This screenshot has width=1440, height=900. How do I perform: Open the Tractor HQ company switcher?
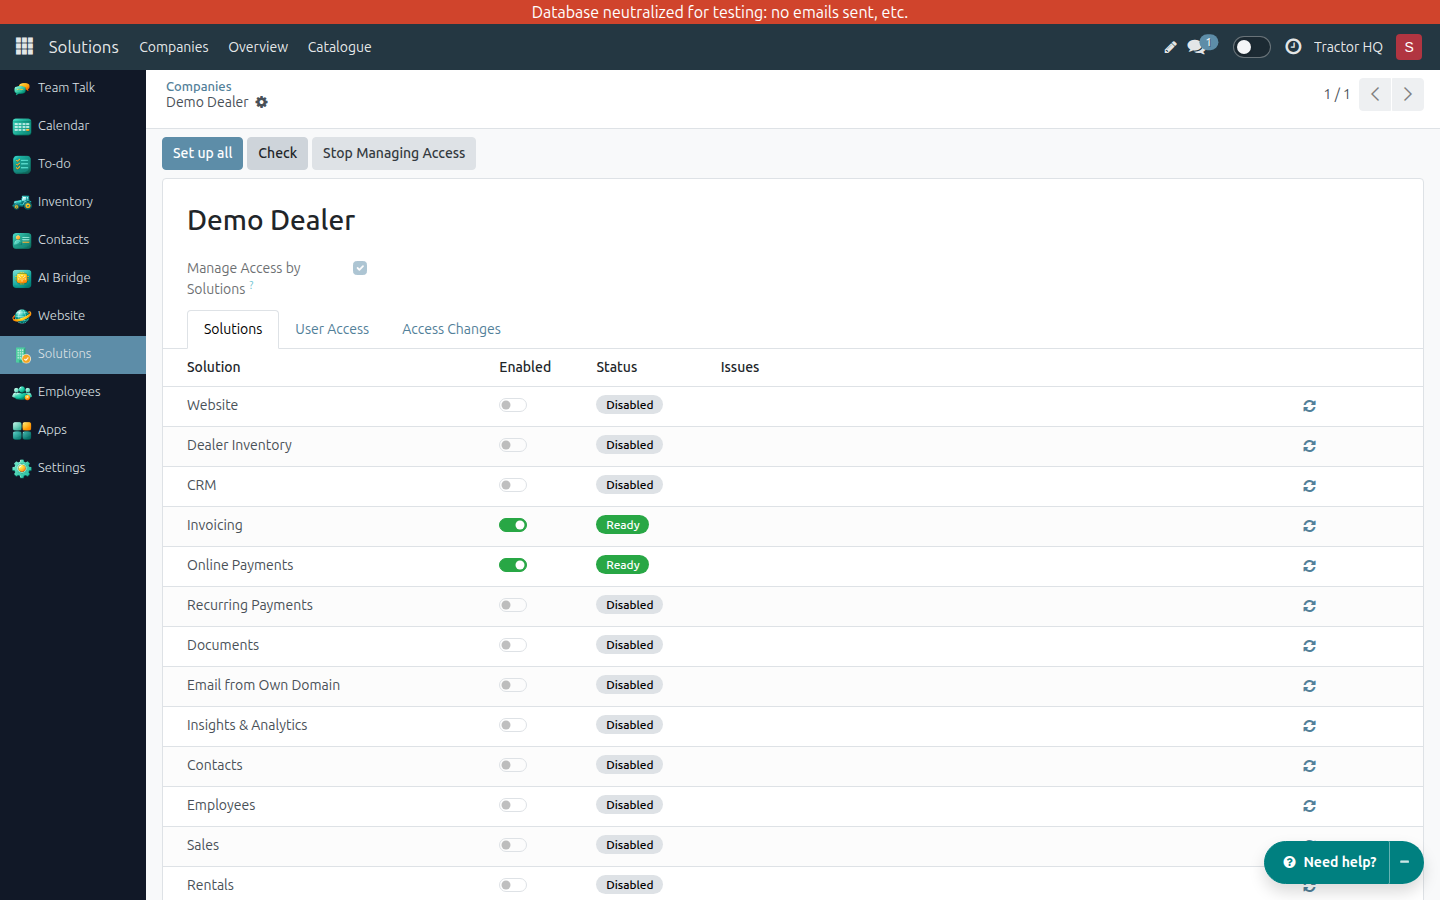(x=1348, y=47)
